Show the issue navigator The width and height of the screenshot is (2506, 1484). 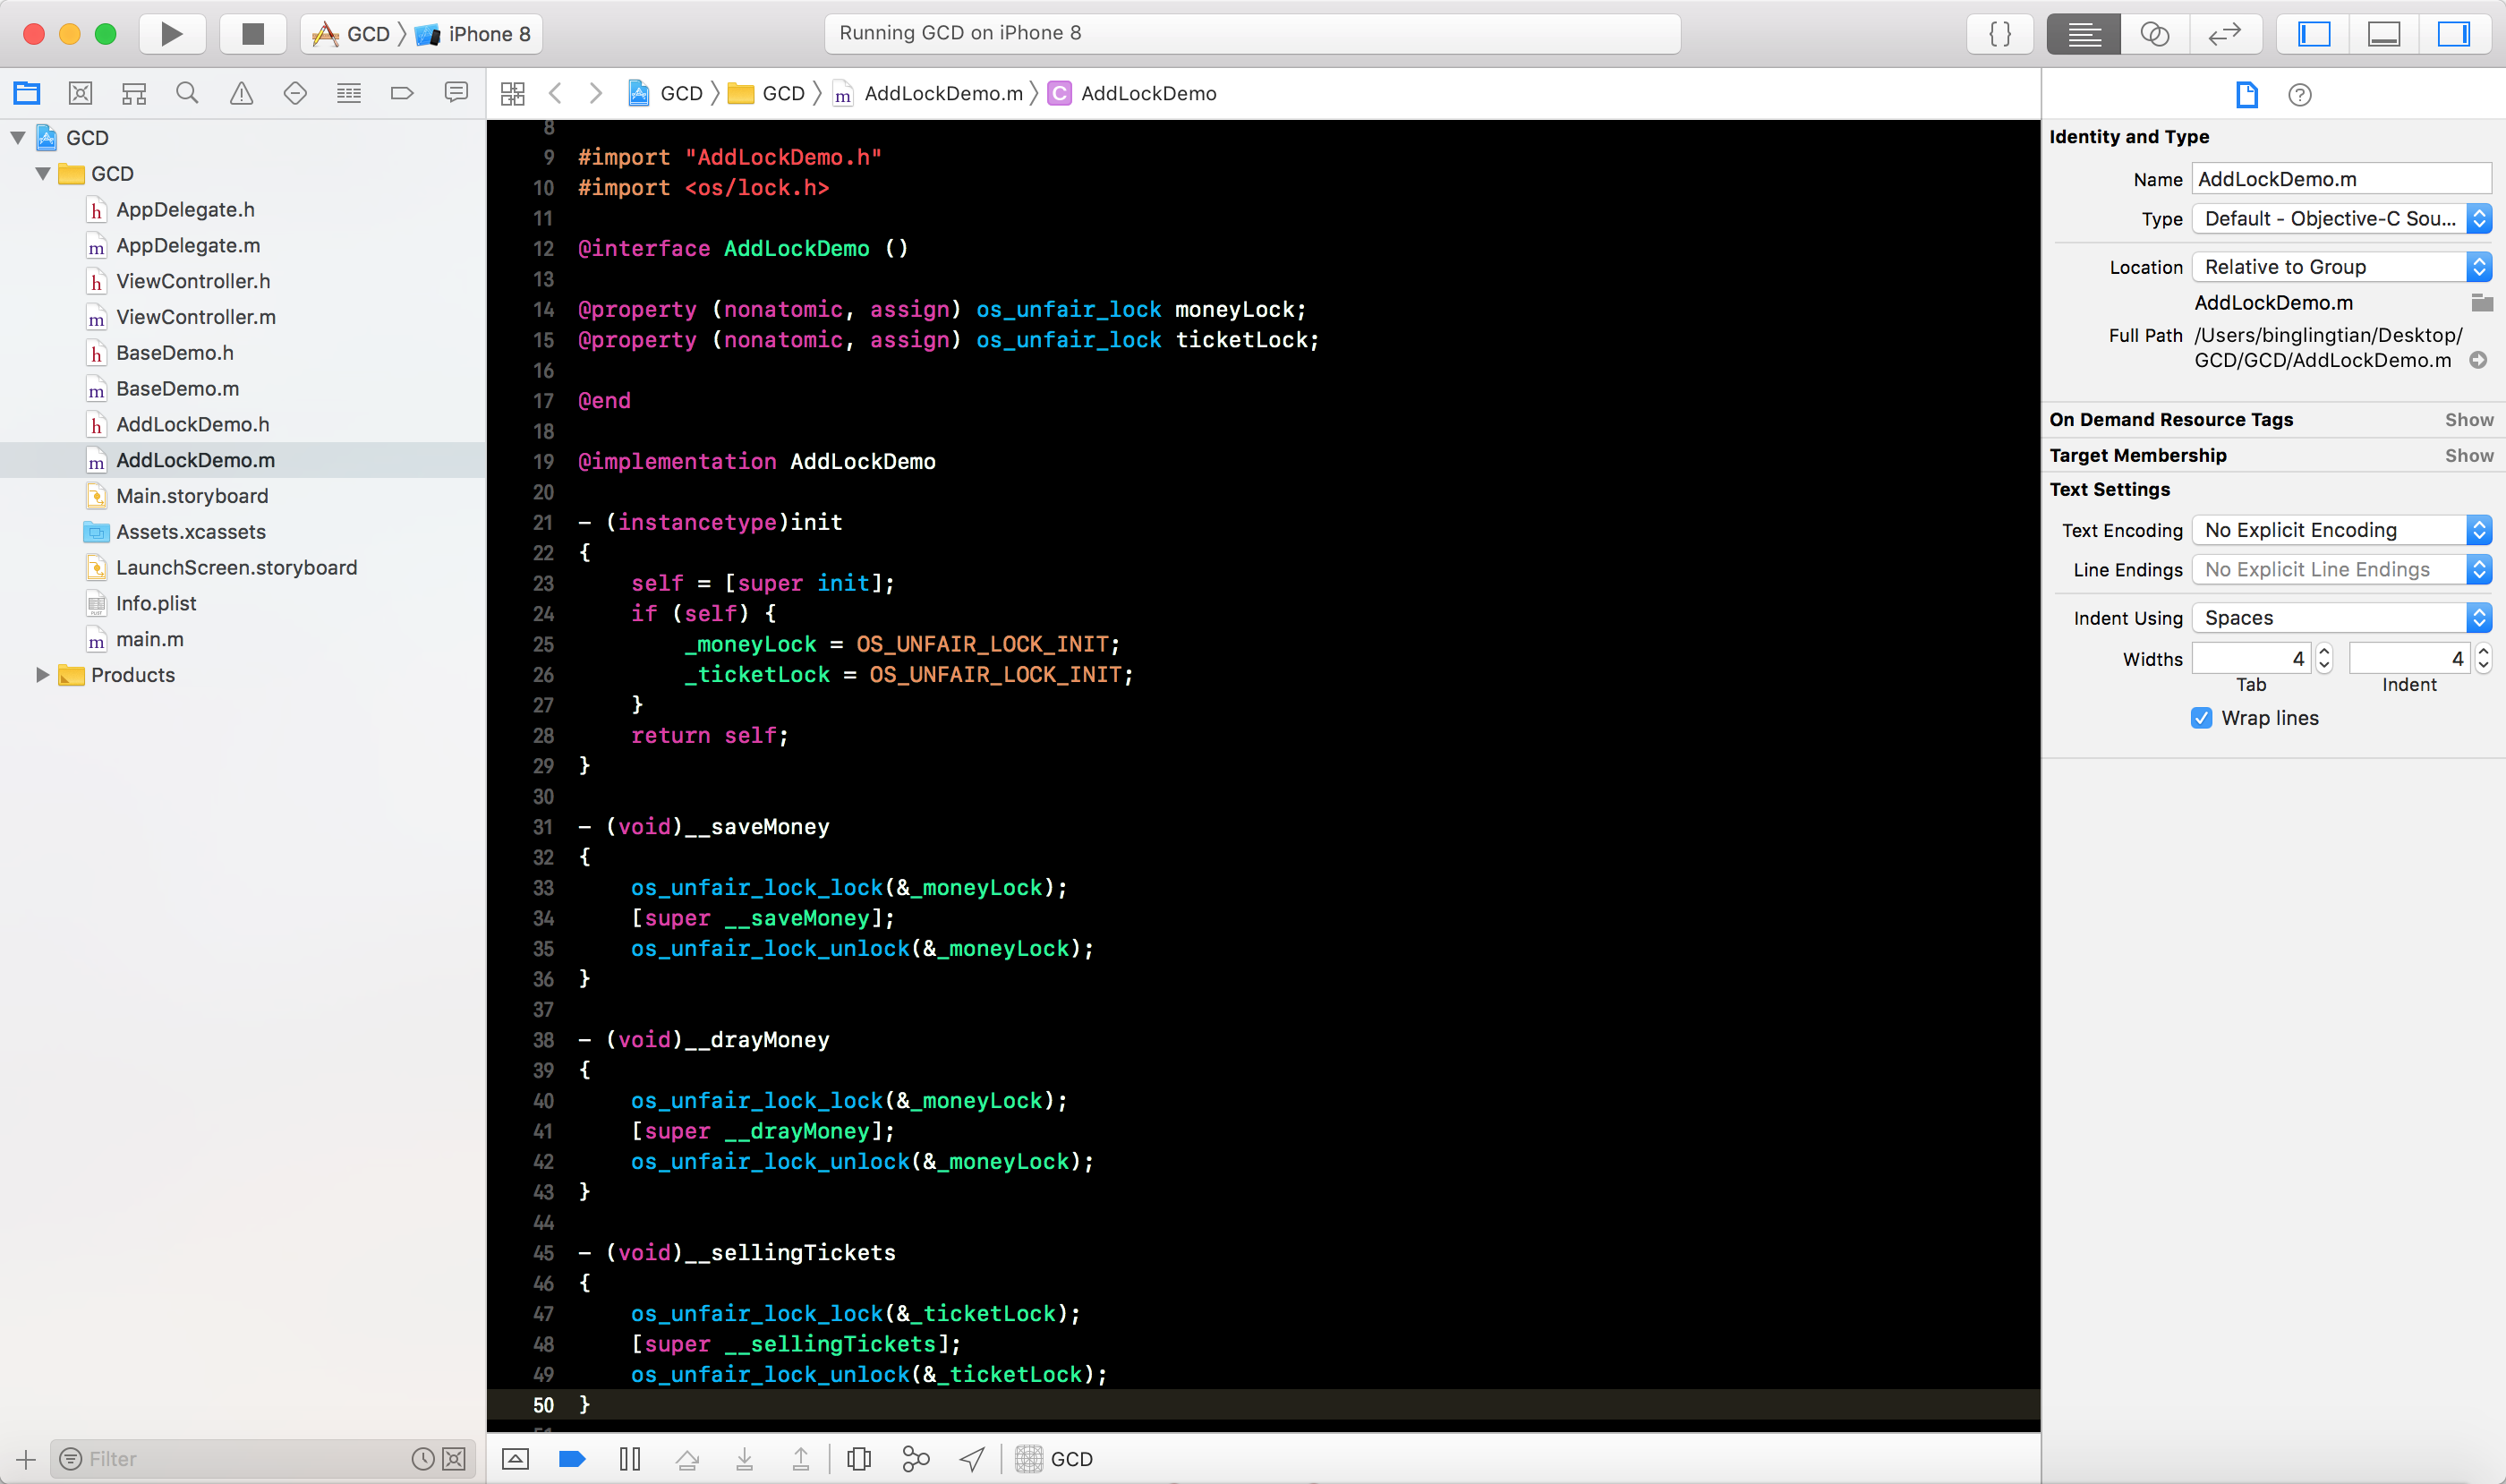click(241, 93)
